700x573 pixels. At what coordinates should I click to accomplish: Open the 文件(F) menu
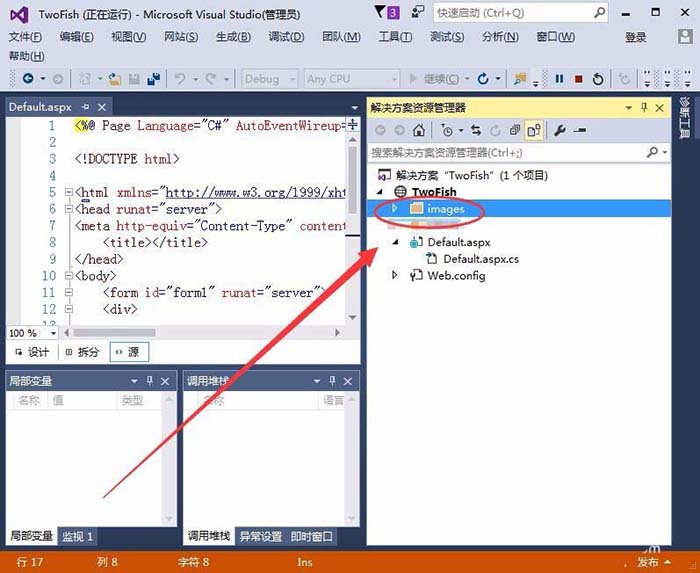(25, 37)
